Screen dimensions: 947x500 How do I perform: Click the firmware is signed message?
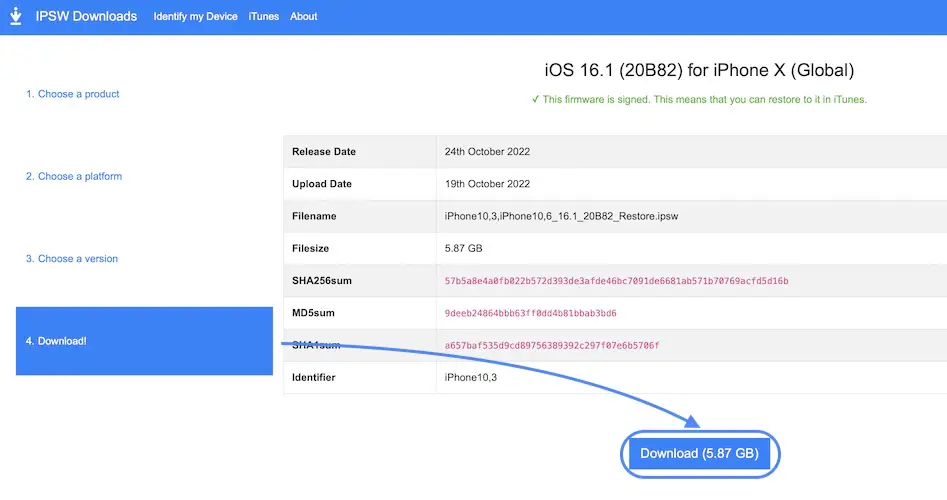pos(704,100)
